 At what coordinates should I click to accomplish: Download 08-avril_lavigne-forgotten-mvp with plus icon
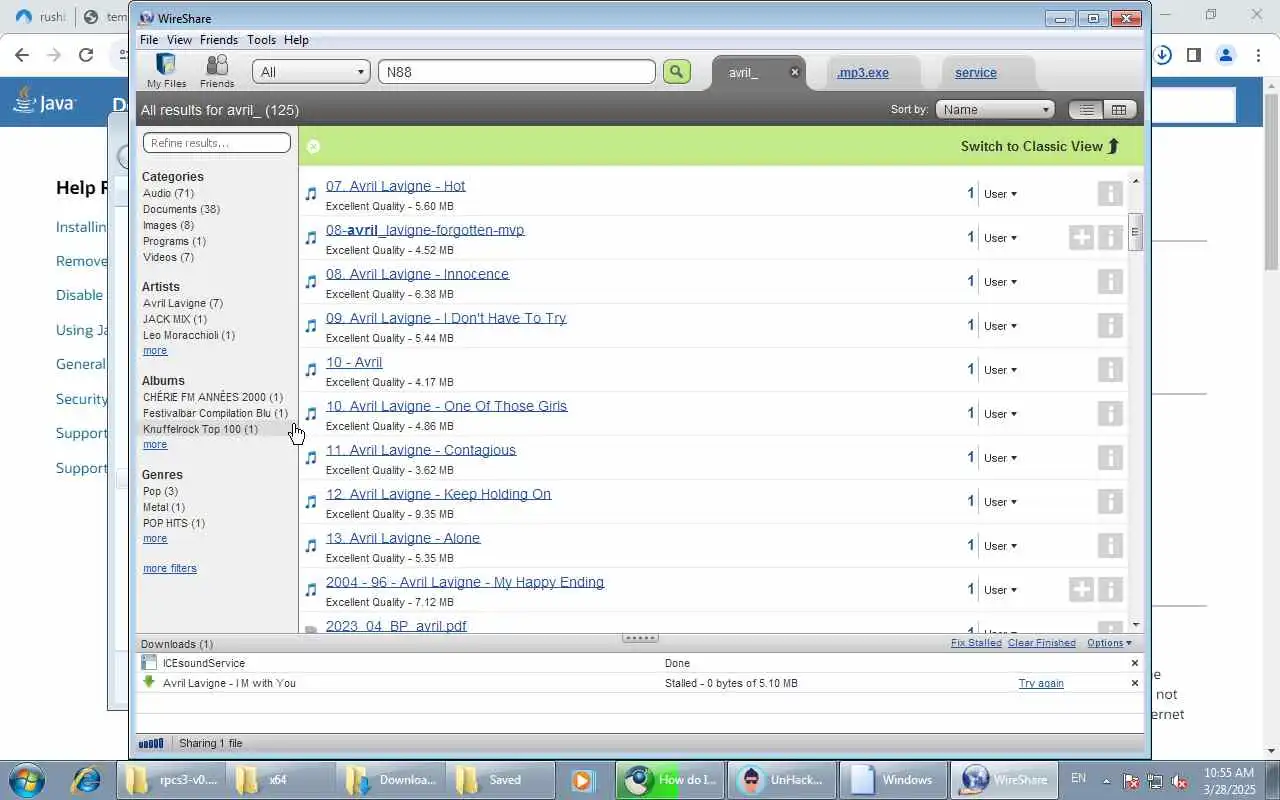[1081, 238]
